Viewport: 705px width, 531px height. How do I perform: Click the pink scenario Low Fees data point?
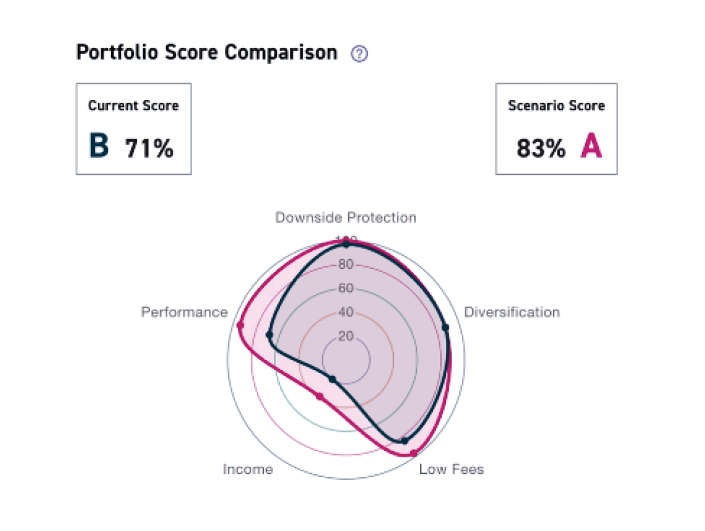click(413, 453)
